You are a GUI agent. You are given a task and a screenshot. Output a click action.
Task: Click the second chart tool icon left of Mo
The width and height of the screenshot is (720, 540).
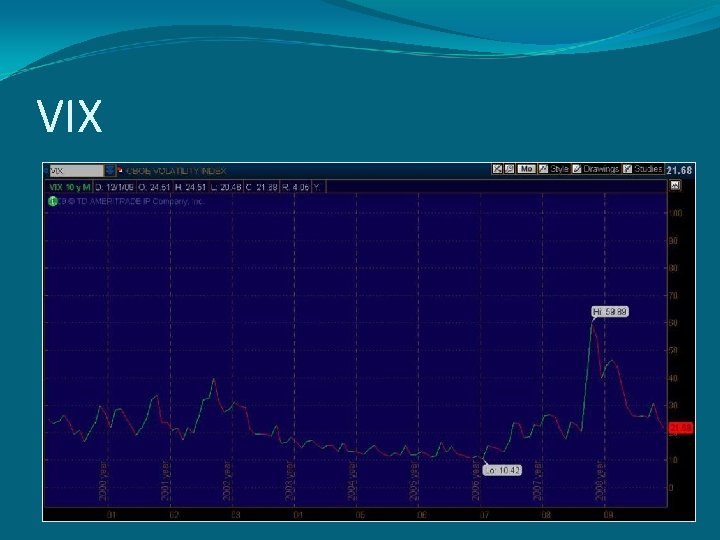click(509, 169)
